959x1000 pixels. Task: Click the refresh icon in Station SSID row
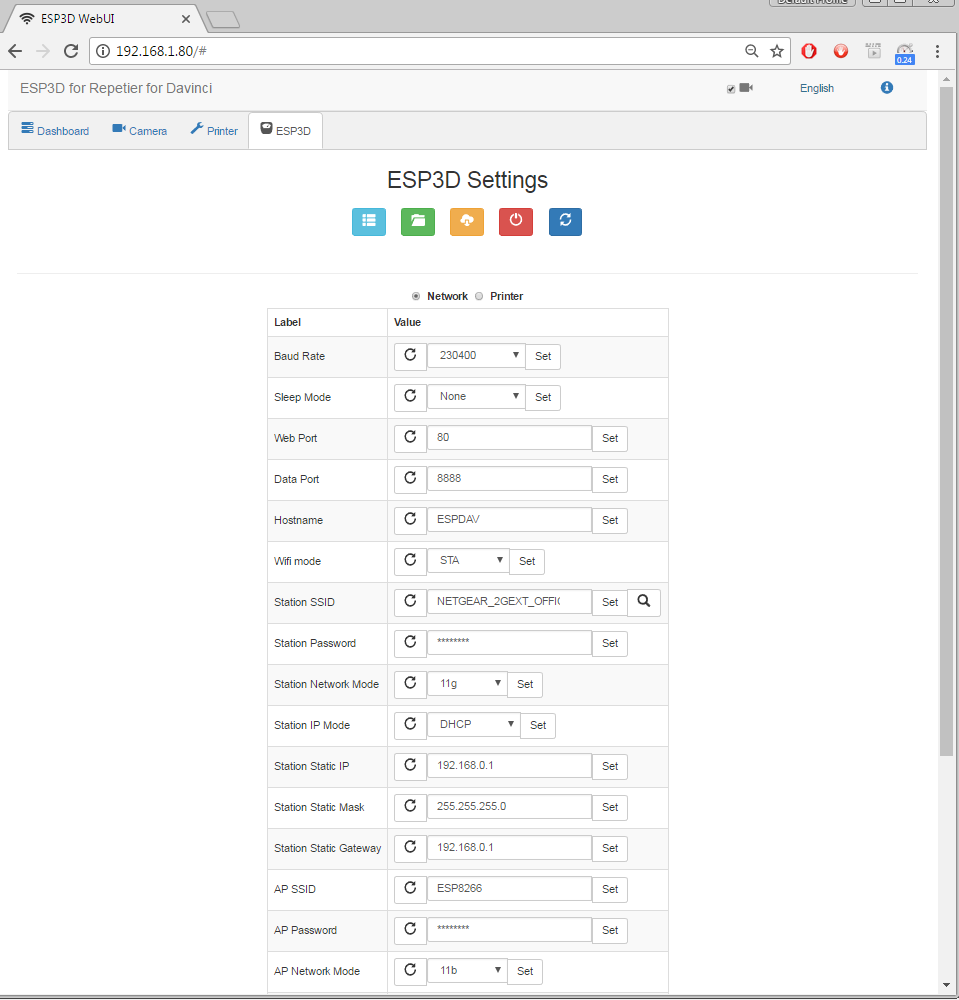coord(410,601)
